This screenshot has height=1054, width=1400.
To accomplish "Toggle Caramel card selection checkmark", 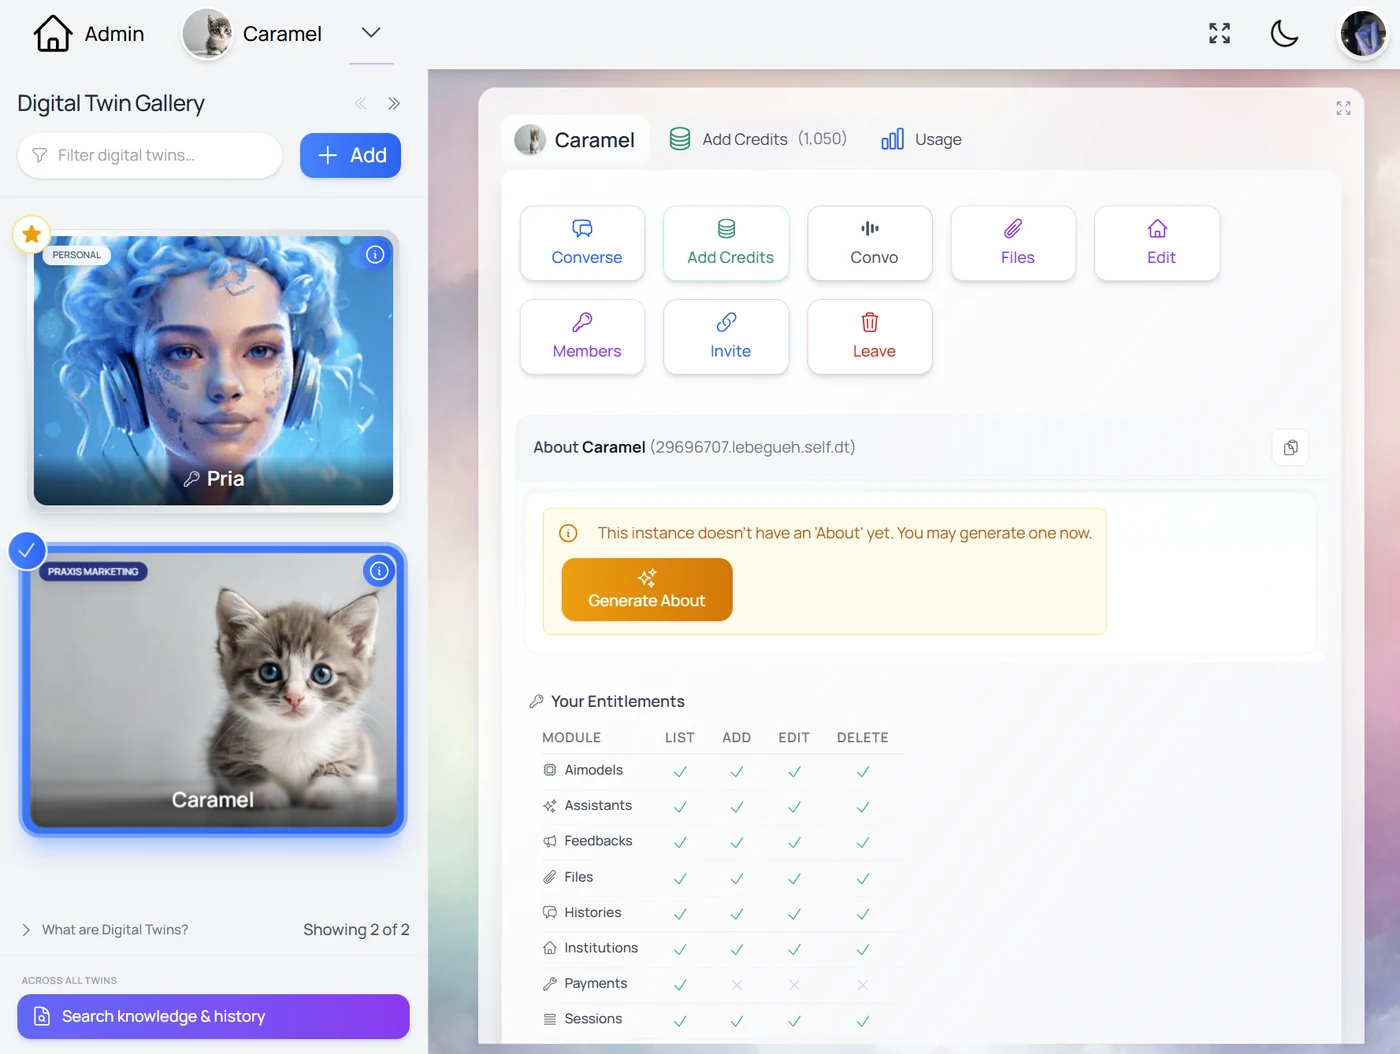I will pyautogui.click(x=27, y=550).
